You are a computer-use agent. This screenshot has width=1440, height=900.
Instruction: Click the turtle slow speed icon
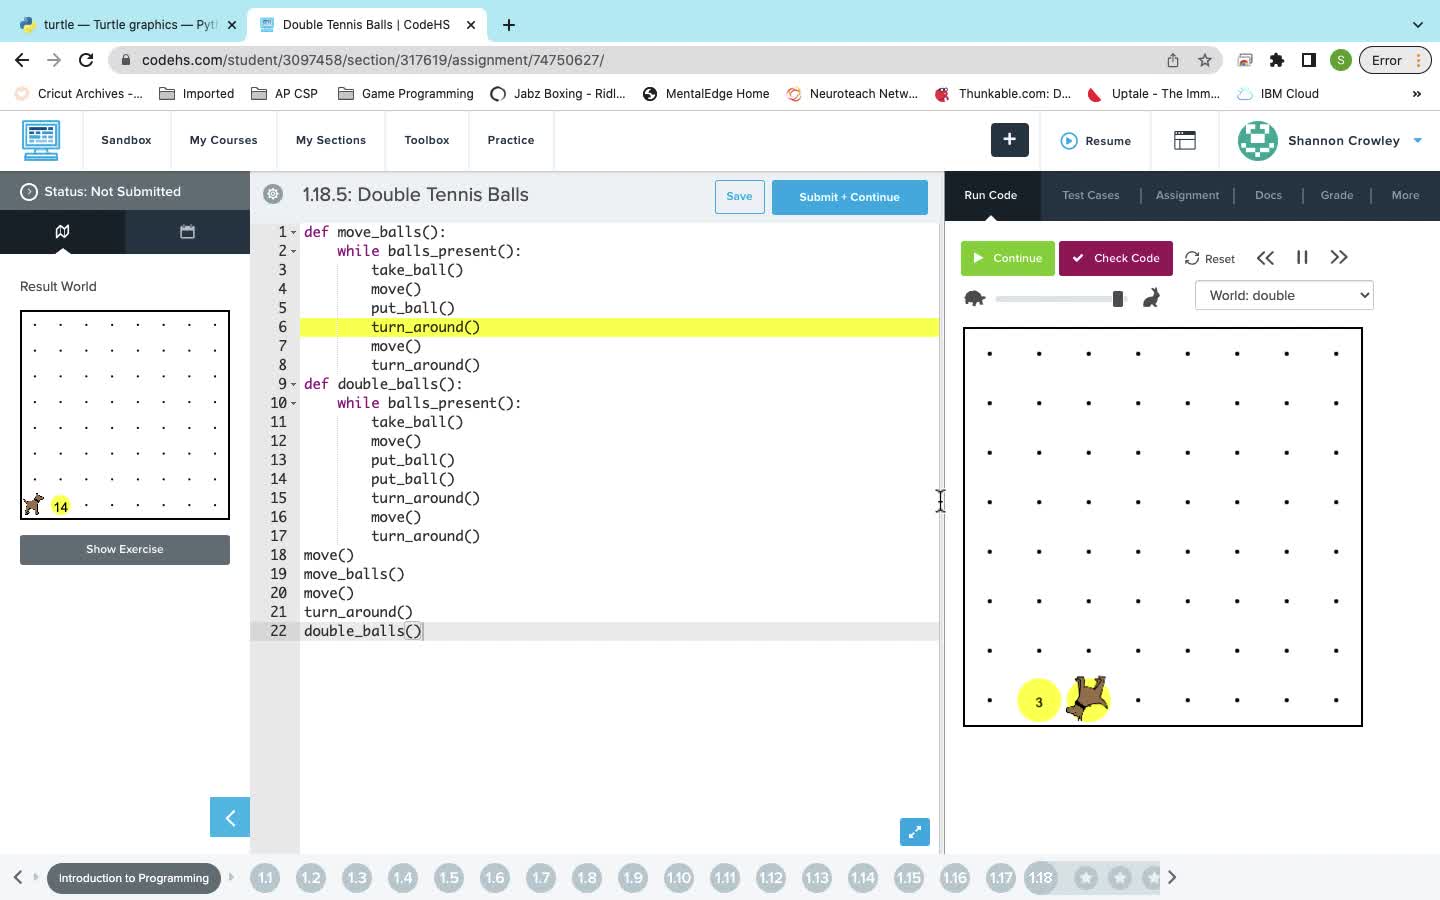coord(975,298)
